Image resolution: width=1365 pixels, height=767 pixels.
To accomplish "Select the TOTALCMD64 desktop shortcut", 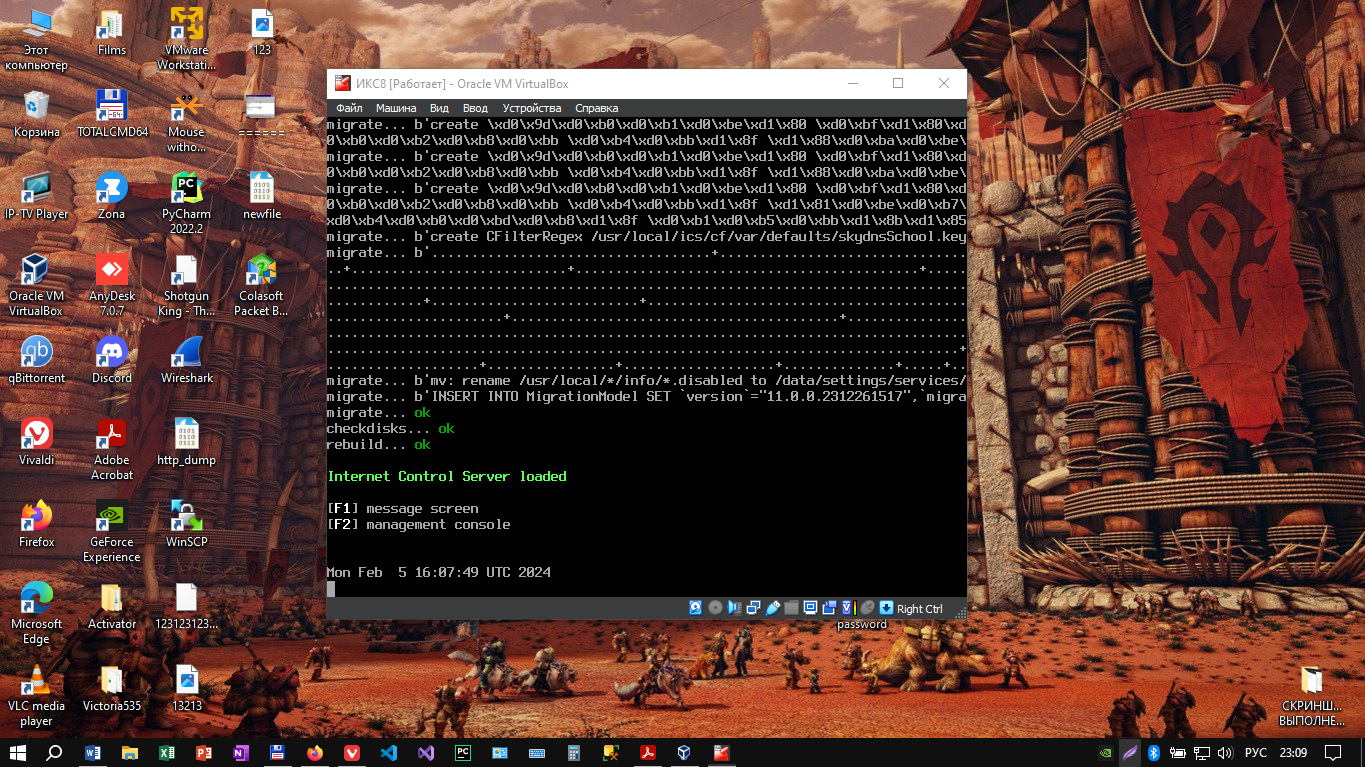I will 112,114.
